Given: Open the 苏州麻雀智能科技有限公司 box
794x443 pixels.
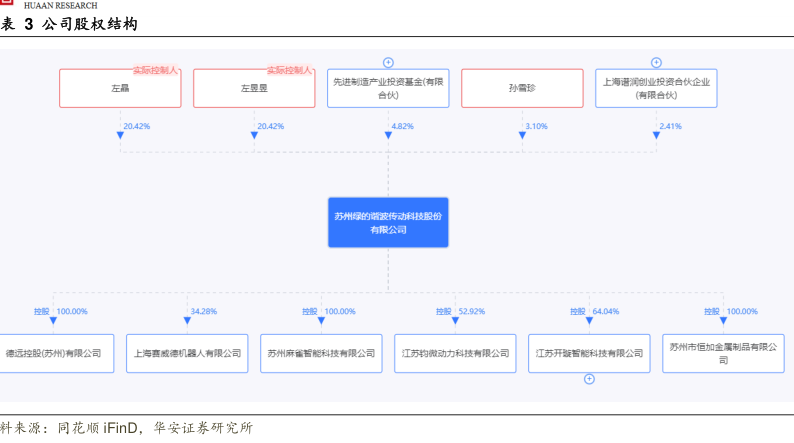Looking at the screenshot, I should pos(321,353).
